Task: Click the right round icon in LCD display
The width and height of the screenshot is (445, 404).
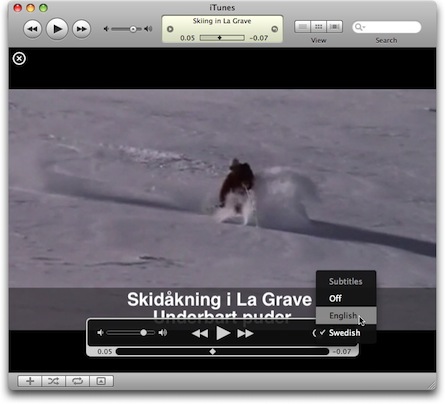Action: [x=275, y=29]
